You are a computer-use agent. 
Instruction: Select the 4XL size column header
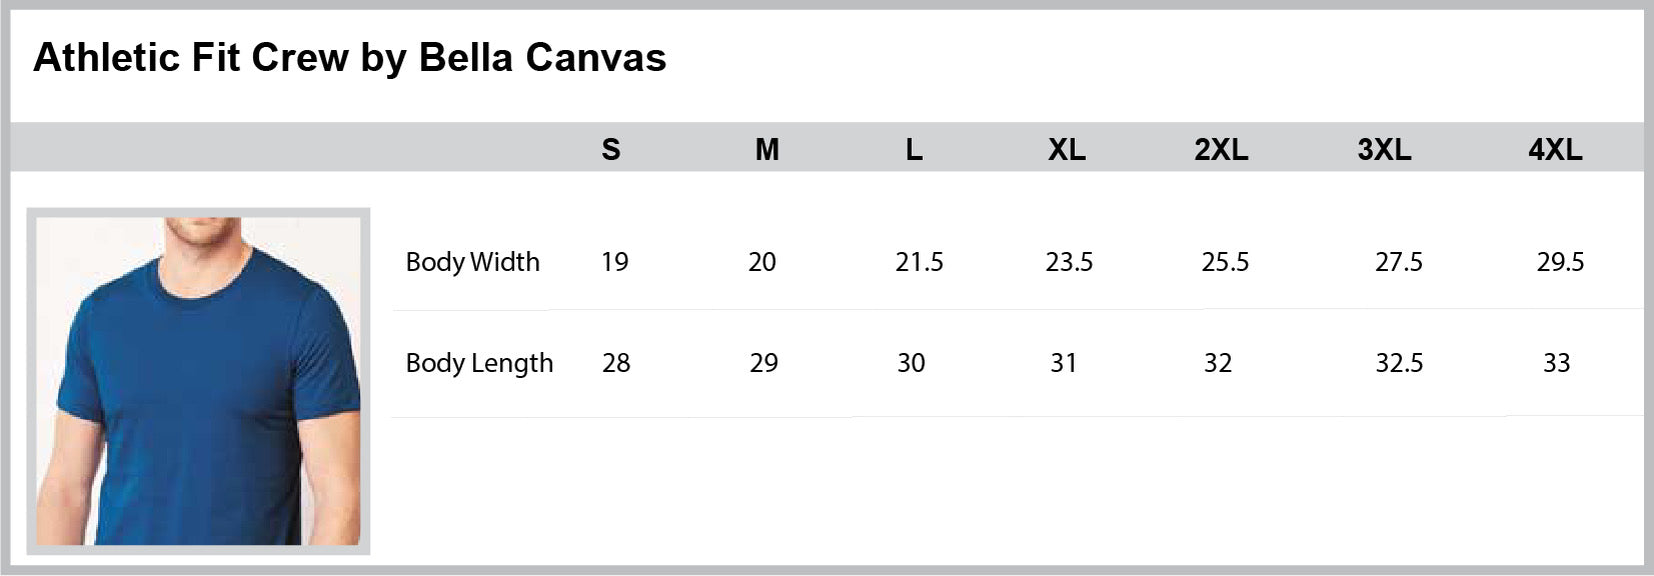1555,150
